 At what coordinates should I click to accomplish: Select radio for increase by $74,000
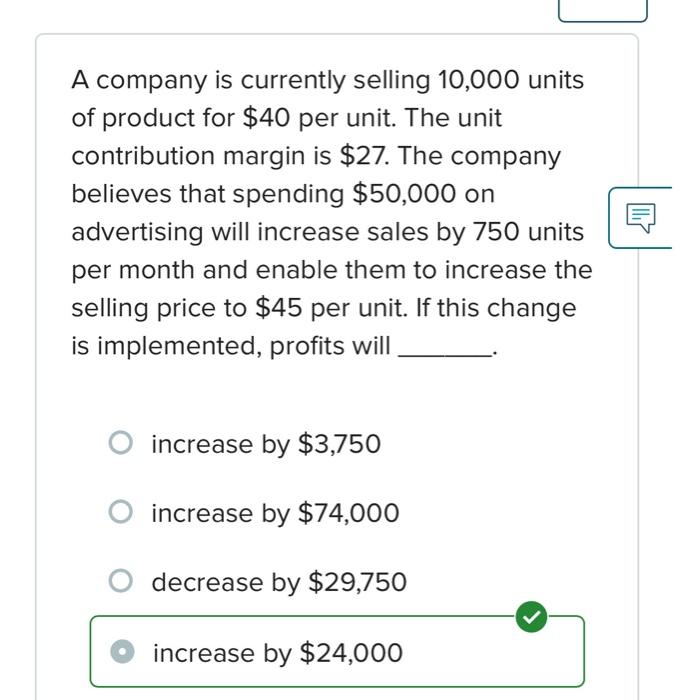coord(120,513)
